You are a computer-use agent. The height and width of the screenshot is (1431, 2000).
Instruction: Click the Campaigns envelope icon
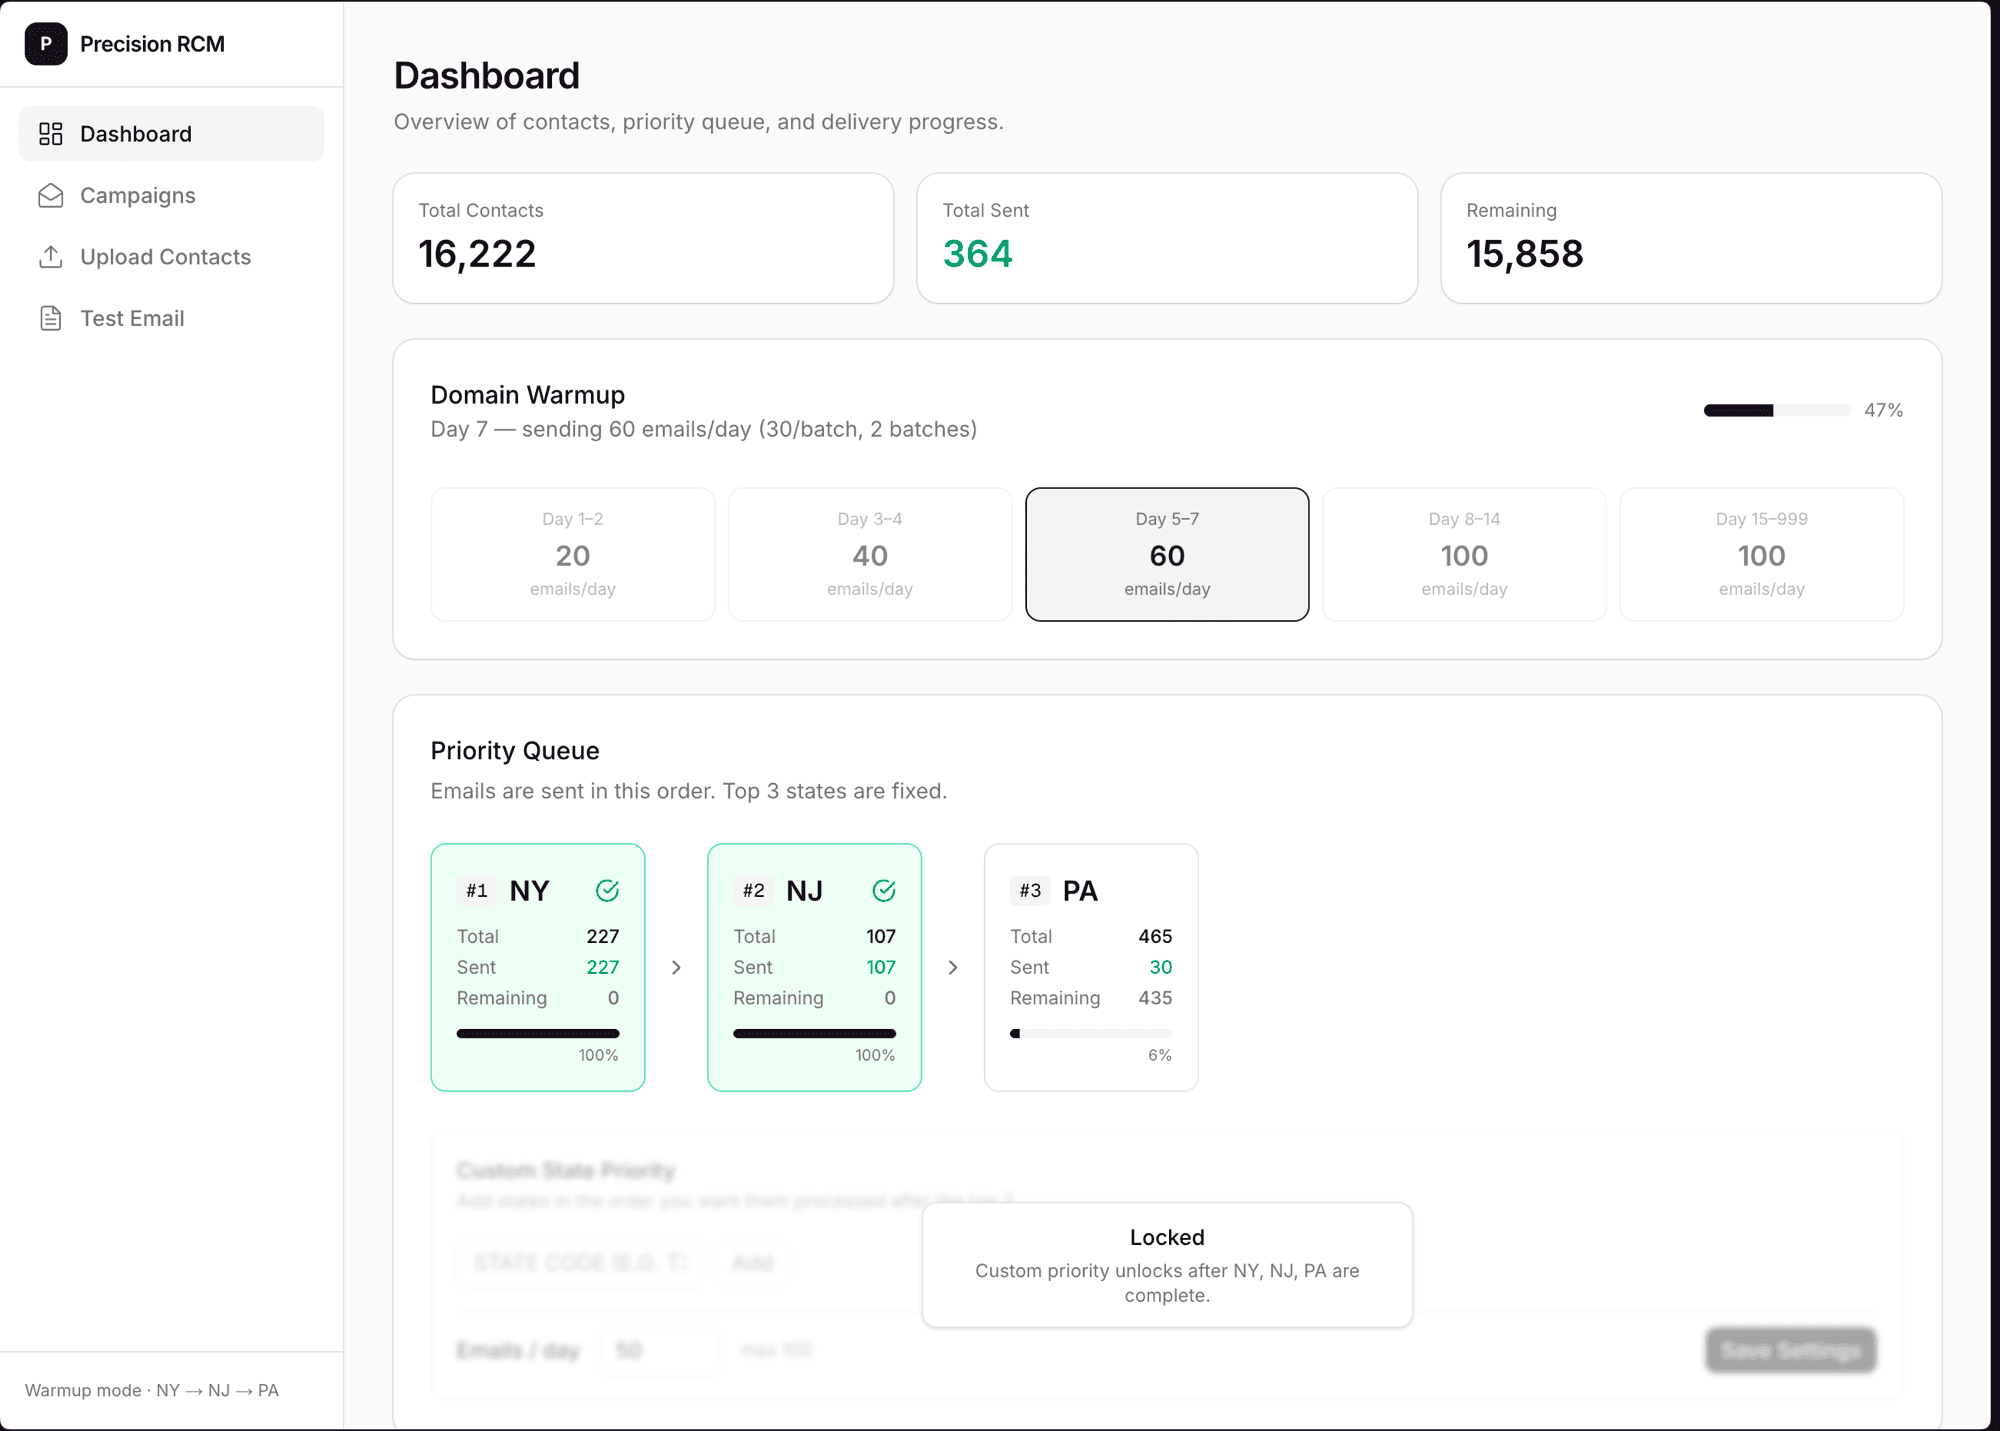pos(51,196)
